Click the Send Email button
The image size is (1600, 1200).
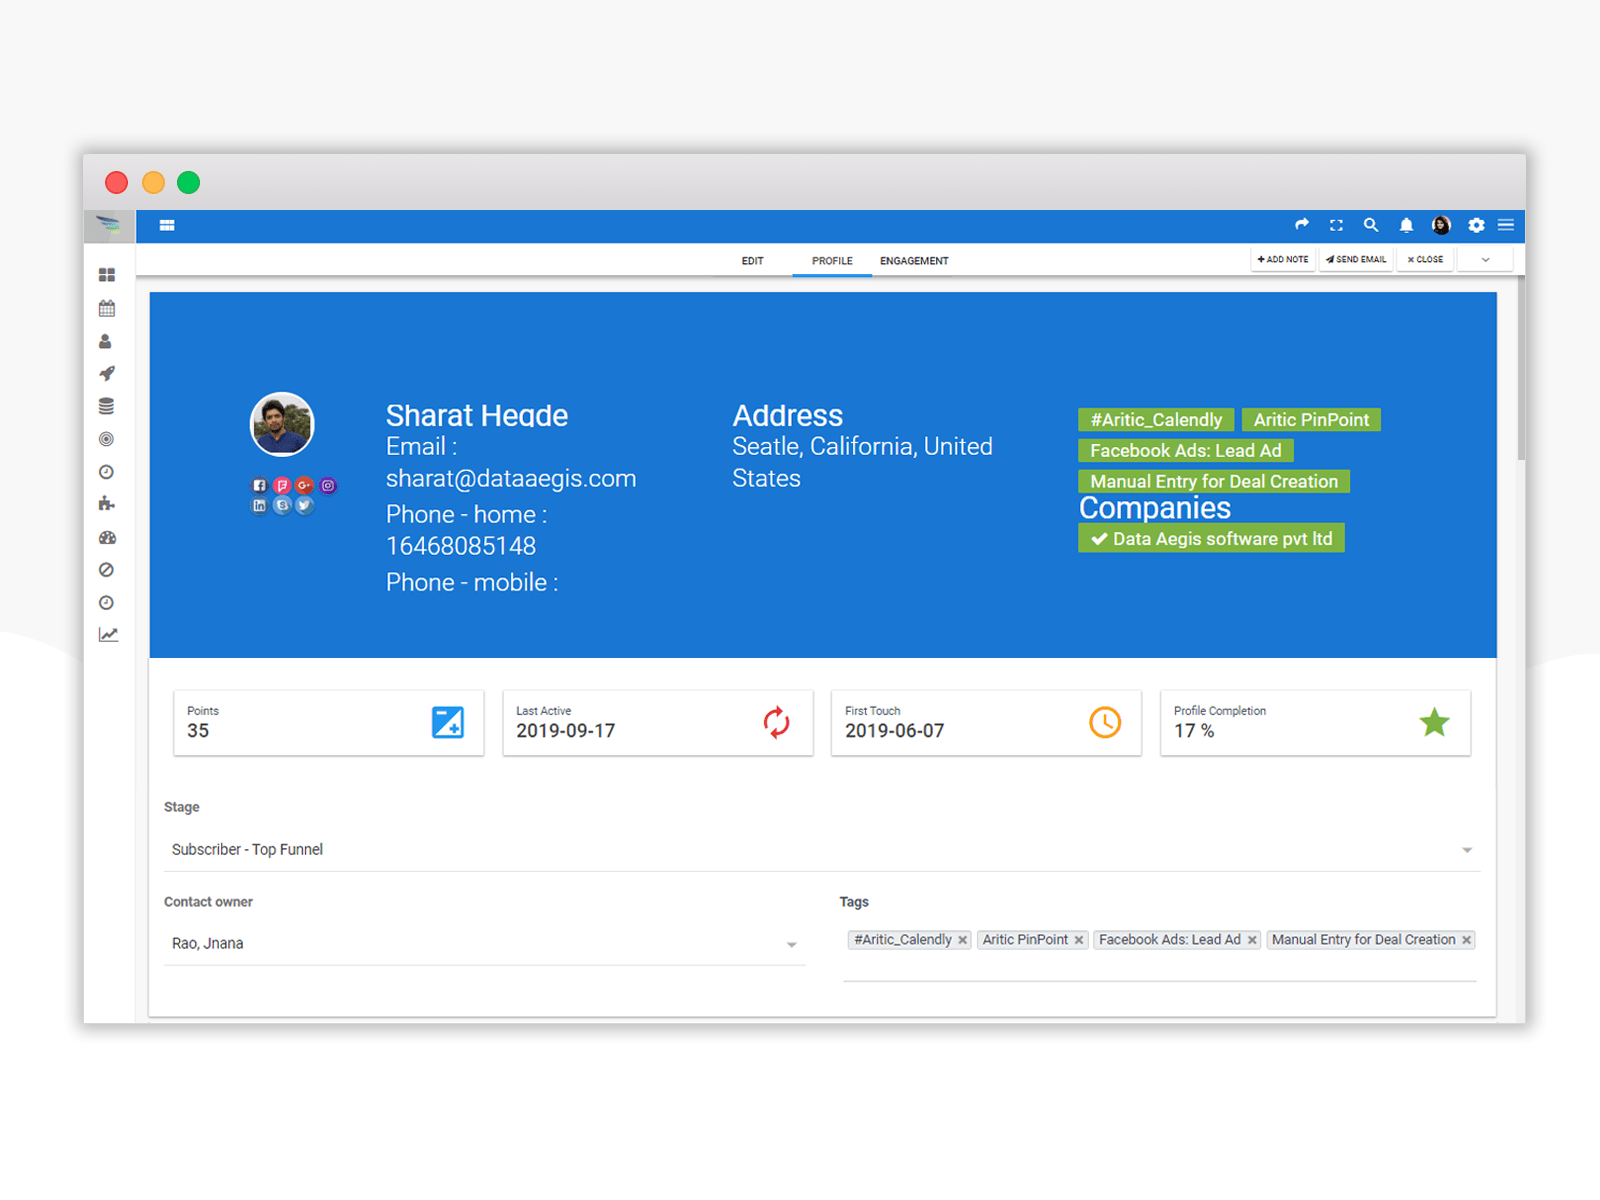pos(1356,259)
